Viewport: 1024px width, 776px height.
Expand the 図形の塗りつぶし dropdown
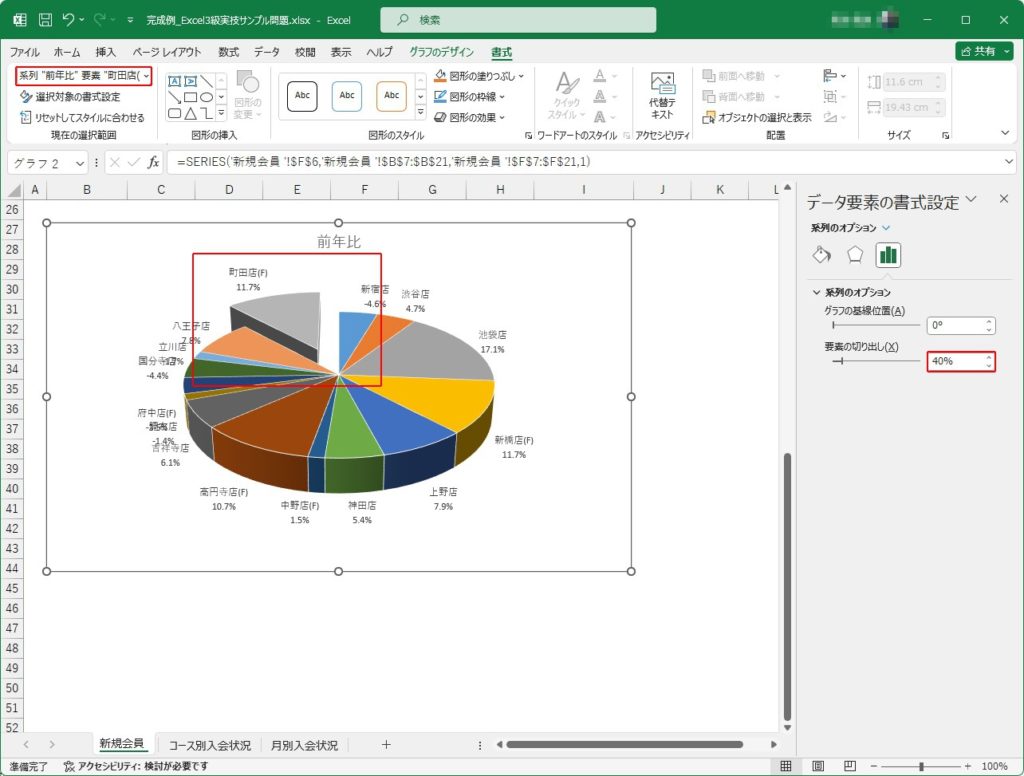pyautogui.click(x=519, y=76)
